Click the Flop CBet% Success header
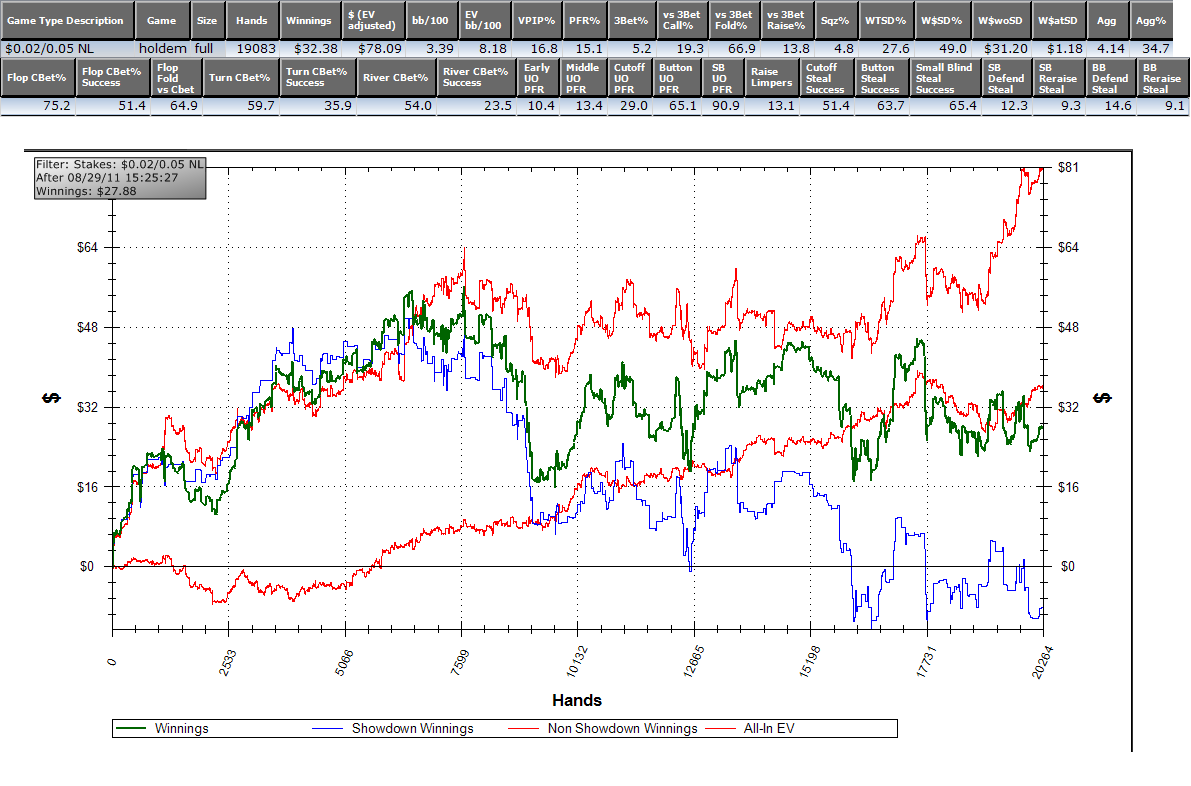The height and width of the screenshot is (786, 1191). coord(112,77)
